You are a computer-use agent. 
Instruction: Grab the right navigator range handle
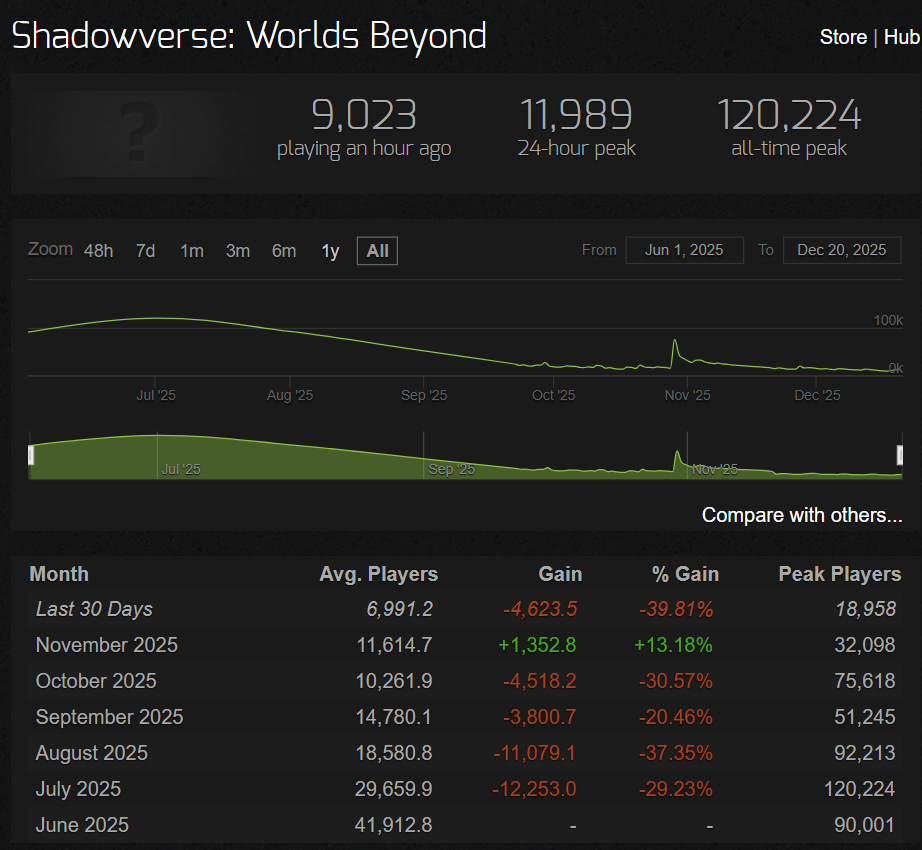click(900, 455)
